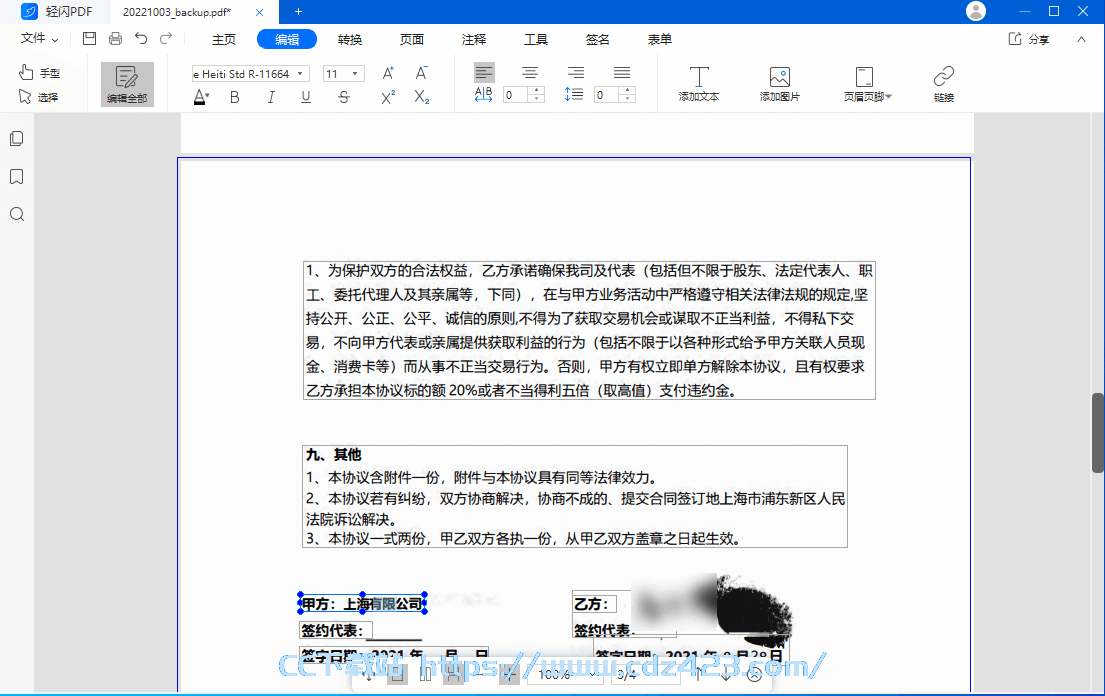The image size is (1105, 696).
Task: Click the 九、其他 heading text
Action: click(x=333, y=455)
